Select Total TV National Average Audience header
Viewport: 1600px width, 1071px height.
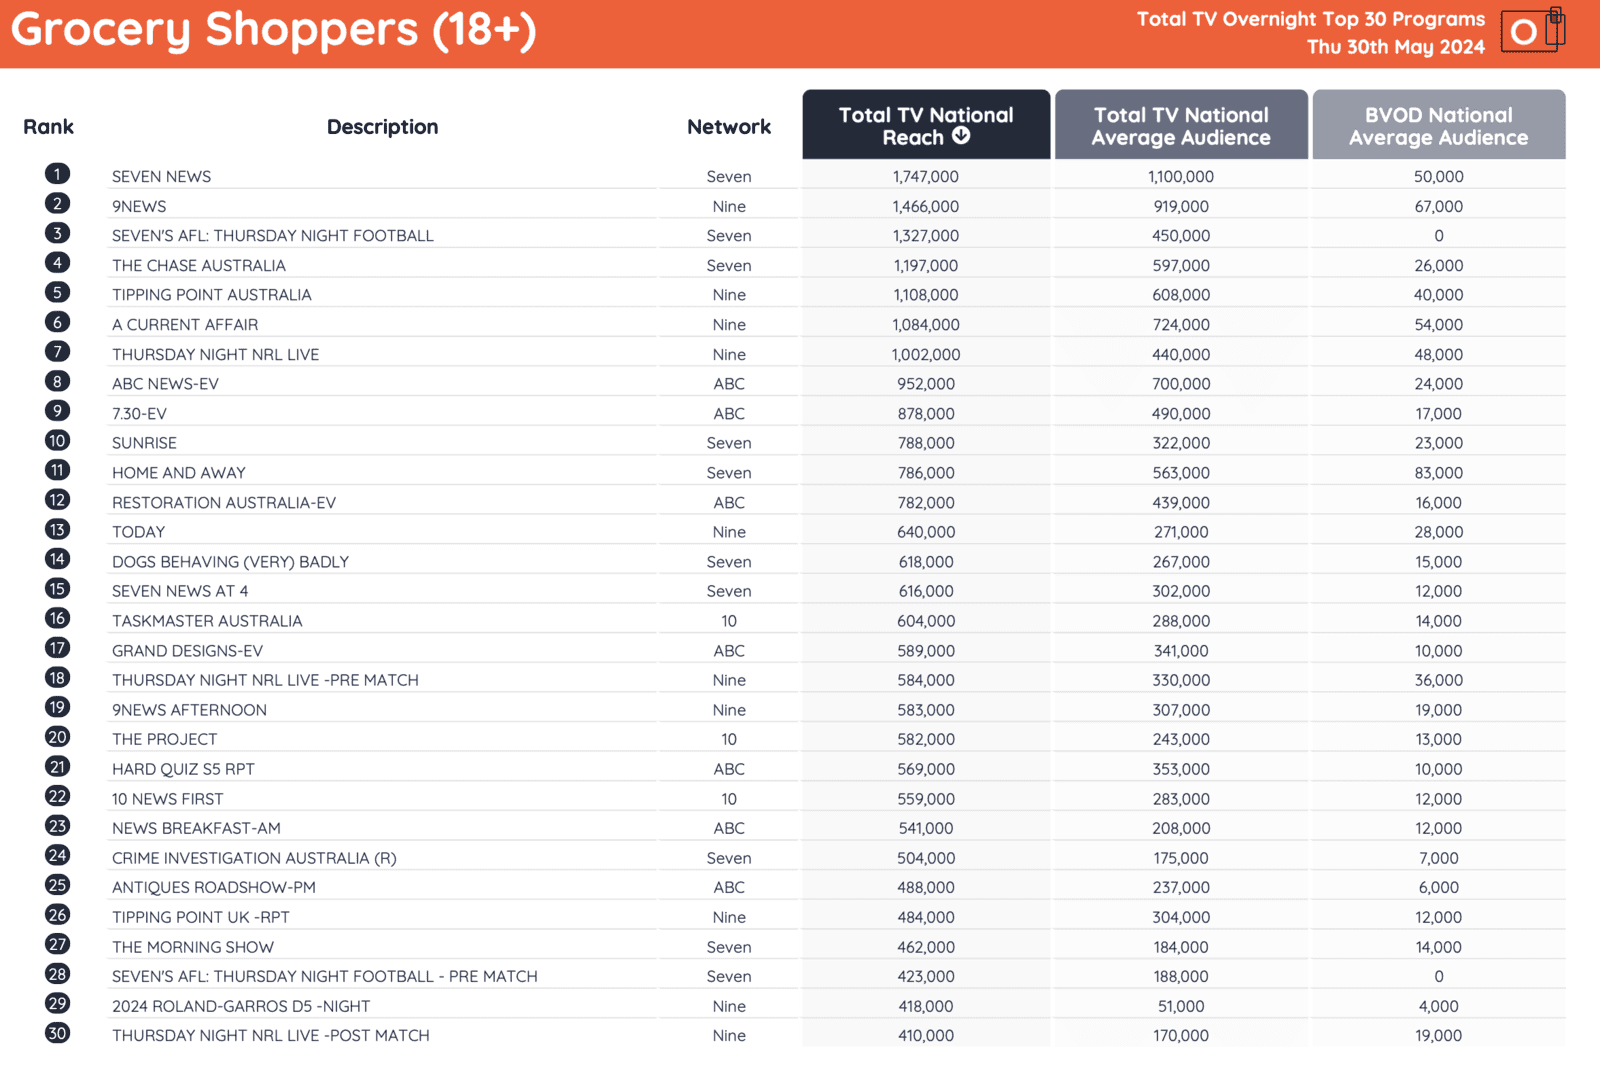click(1181, 125)
